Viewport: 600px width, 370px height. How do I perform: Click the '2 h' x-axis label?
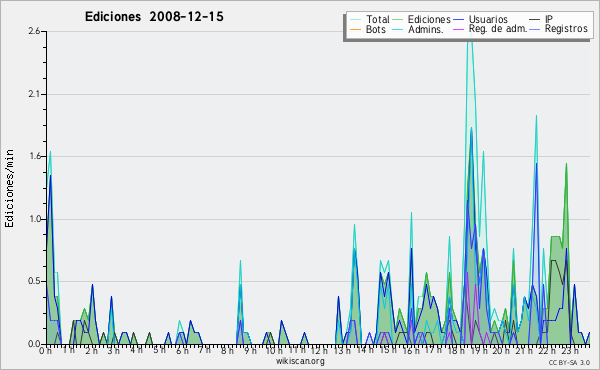(x=91, y=351)
